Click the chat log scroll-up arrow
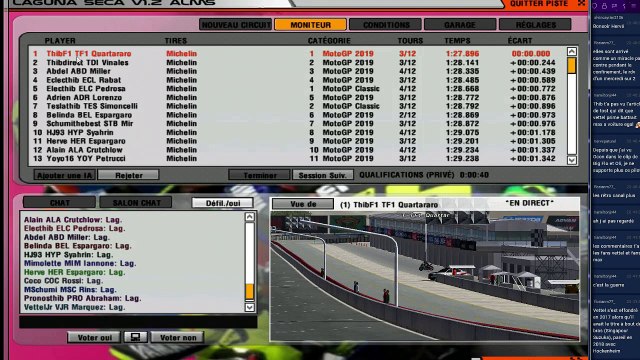The image size is (640, 360). point(250,217)
